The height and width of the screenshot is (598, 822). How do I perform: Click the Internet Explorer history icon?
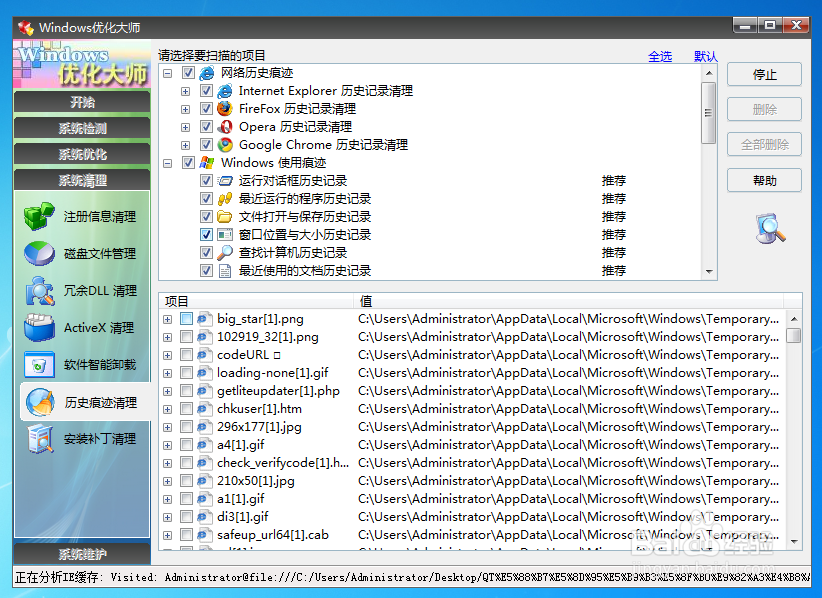(x=225, y=91)
